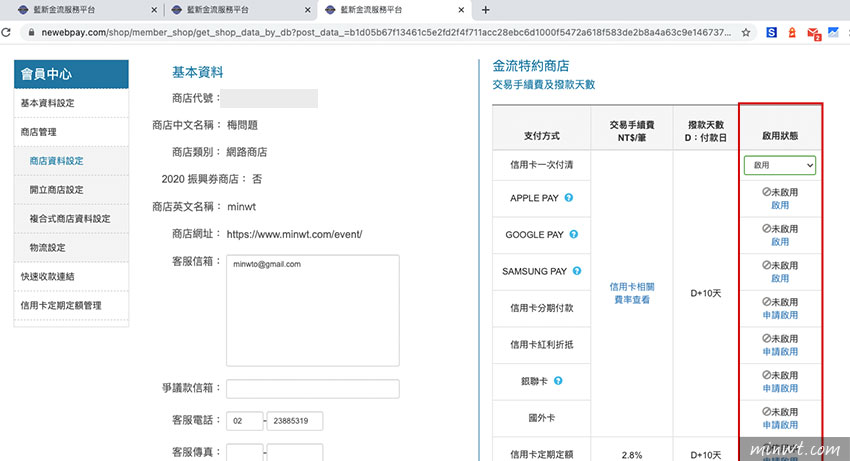
Task: Click the 商店類別 value 網路商店
Action: pos(247,152)
